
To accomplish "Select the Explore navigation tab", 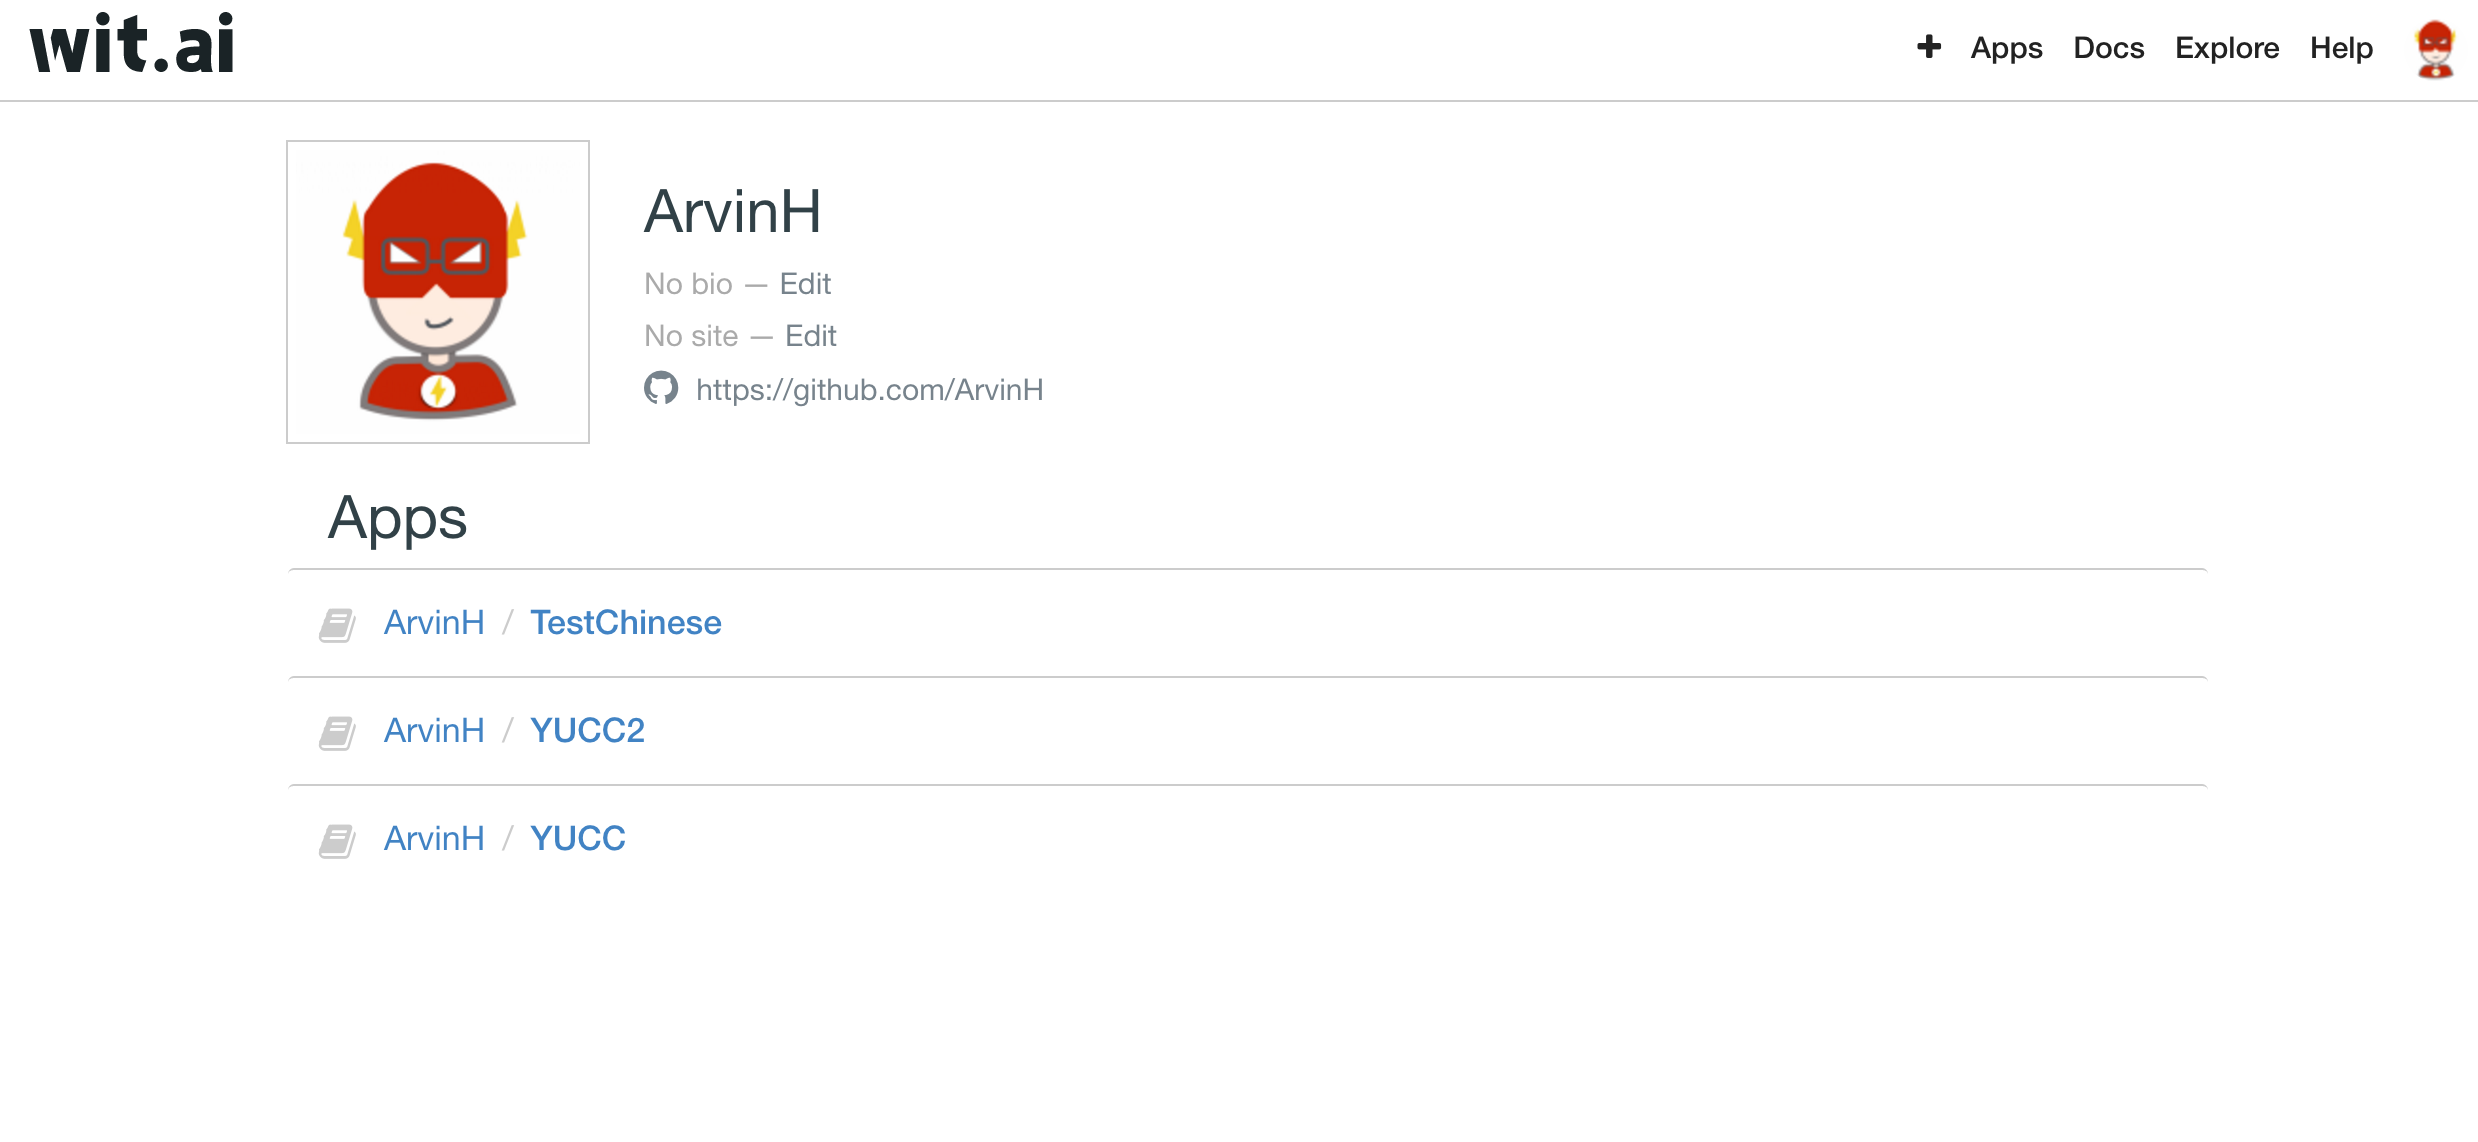I will 2225,46.
